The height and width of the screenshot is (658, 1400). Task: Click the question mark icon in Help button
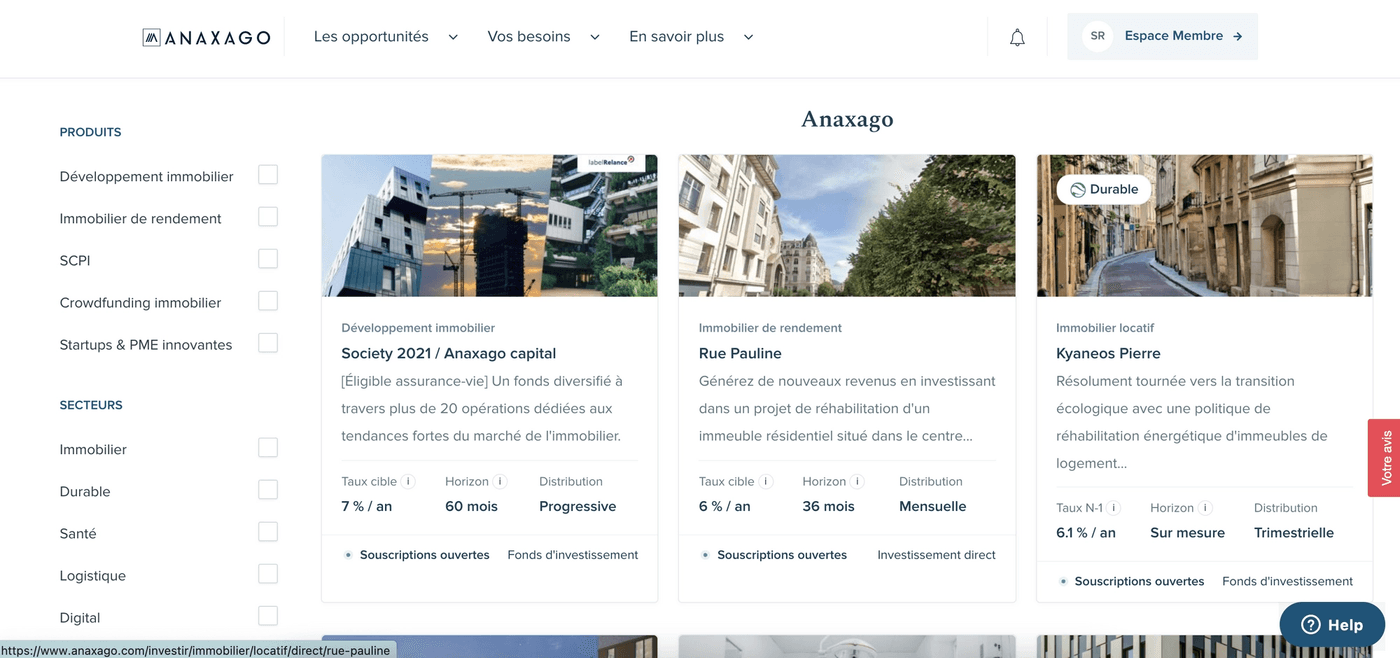coord(1310,625)
